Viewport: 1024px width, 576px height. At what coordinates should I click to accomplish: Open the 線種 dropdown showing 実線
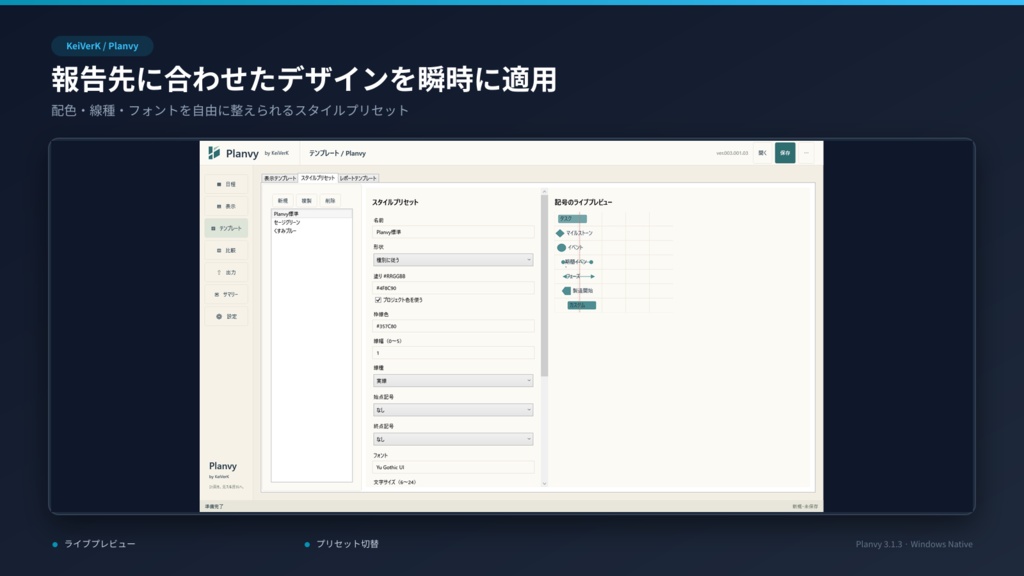point(453,381)
